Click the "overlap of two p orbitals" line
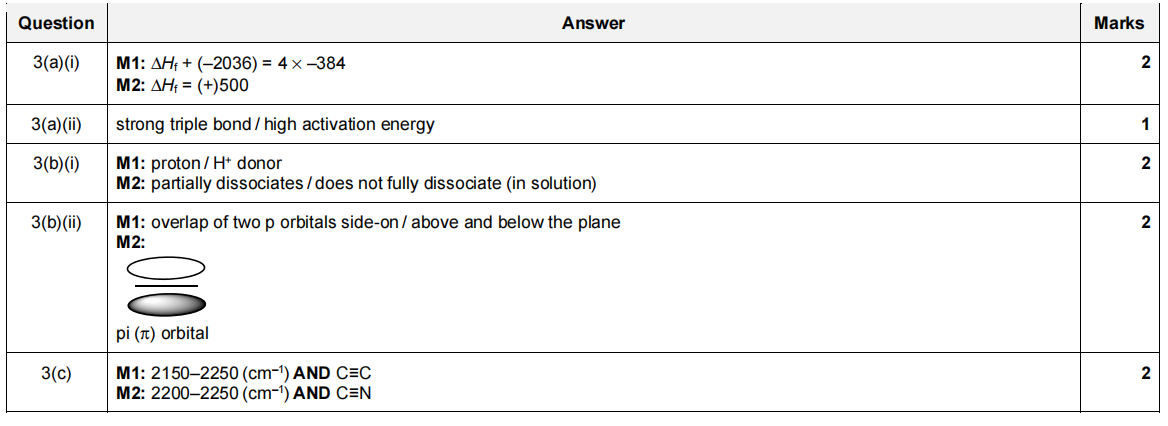This screenshot has width=1168, height=426. click(x=368, y=222)
